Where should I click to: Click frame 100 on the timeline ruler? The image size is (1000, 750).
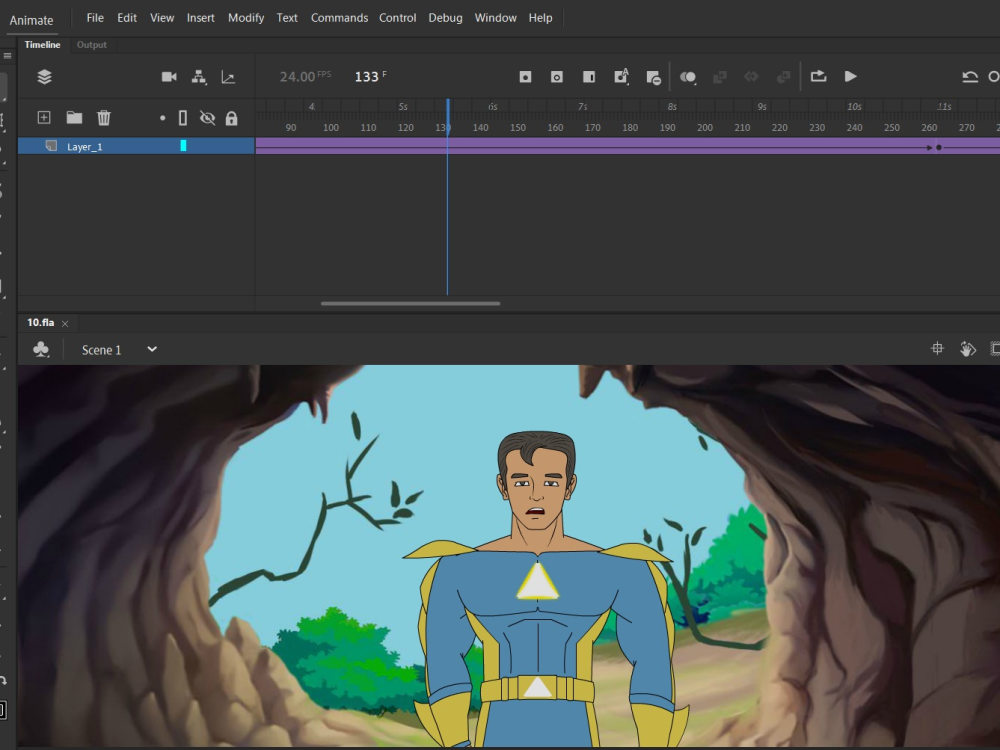[331, 128]
